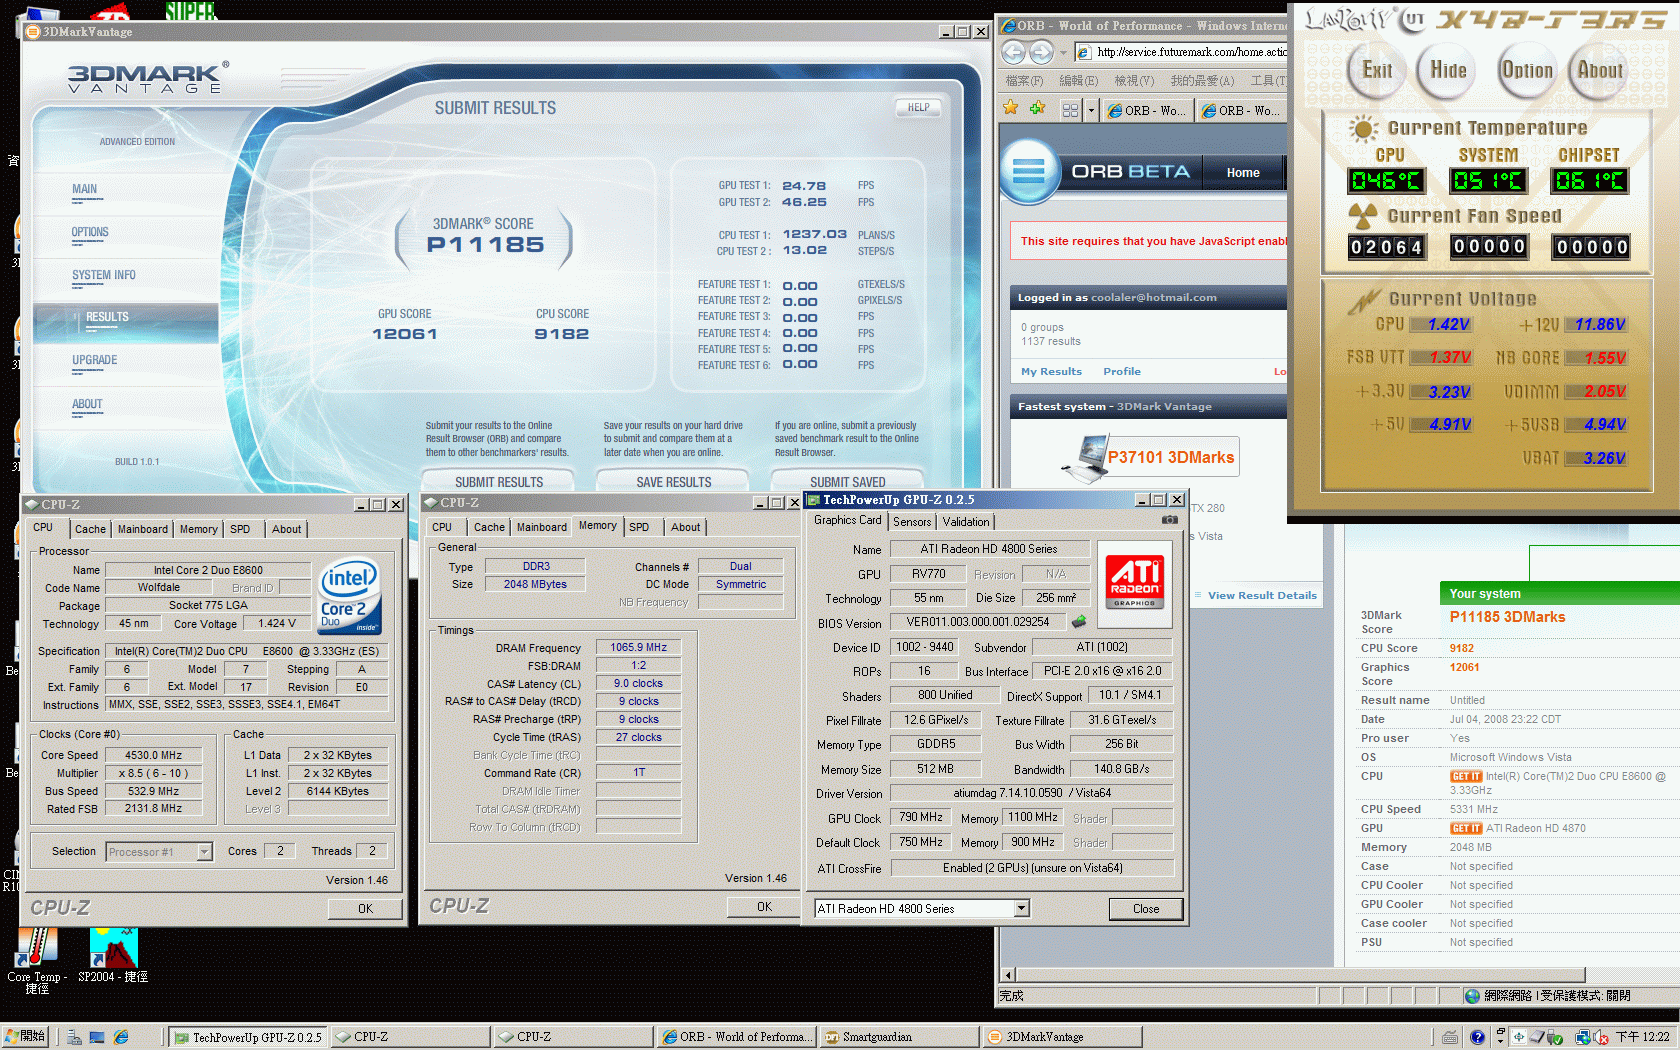Open the 我的最愛(A) menu in Internet Explorer

1202,81
